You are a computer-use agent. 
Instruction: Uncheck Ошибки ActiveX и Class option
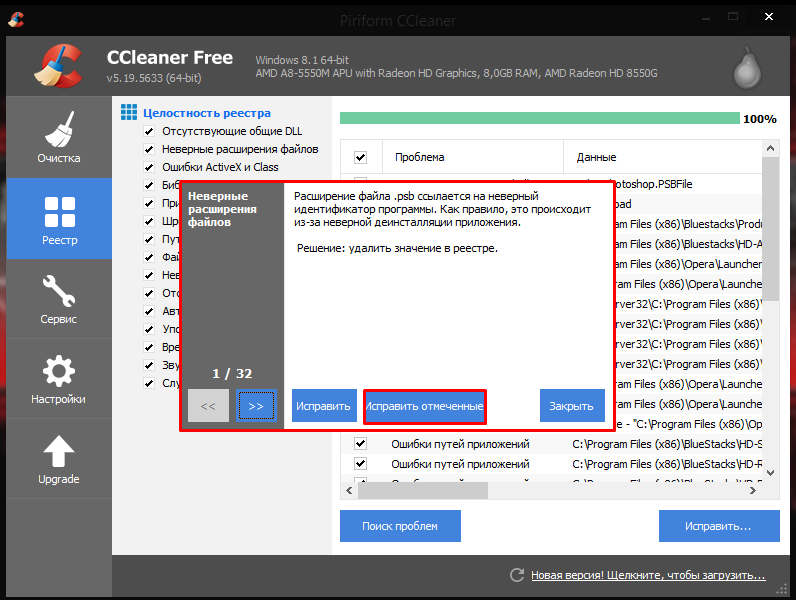point(149,168)
